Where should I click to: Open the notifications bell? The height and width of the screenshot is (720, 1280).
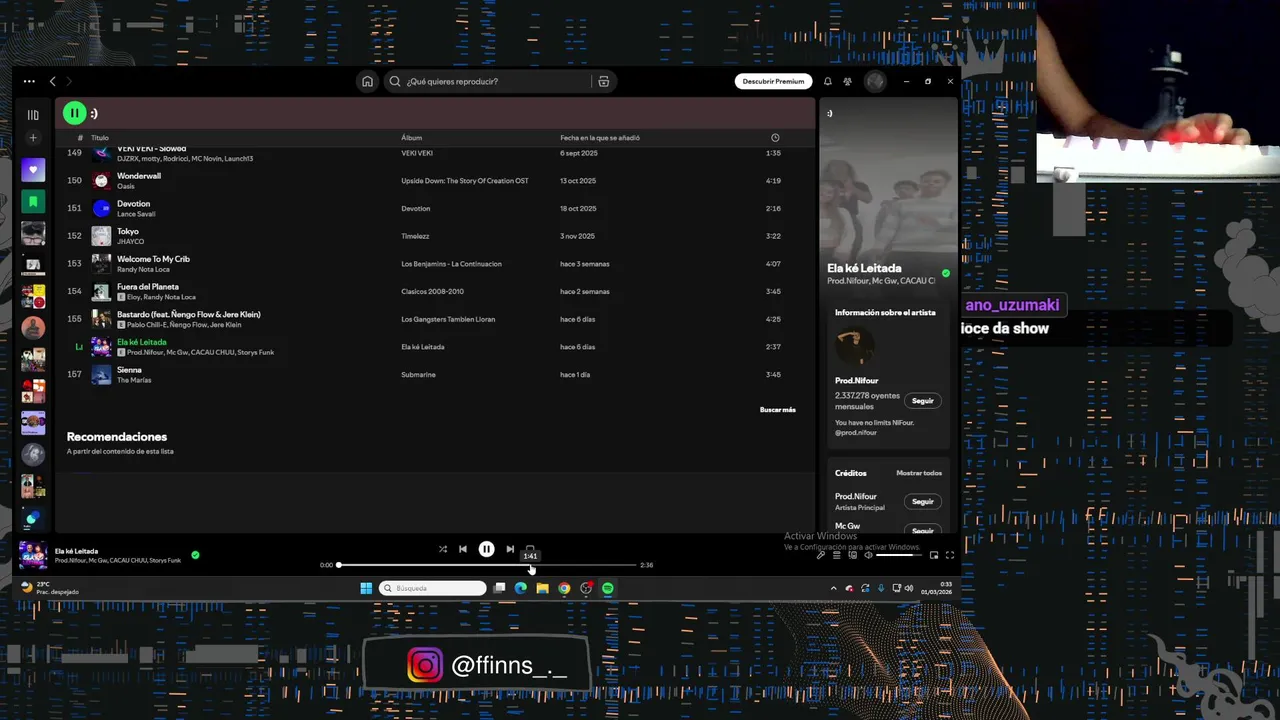point(828,81)
